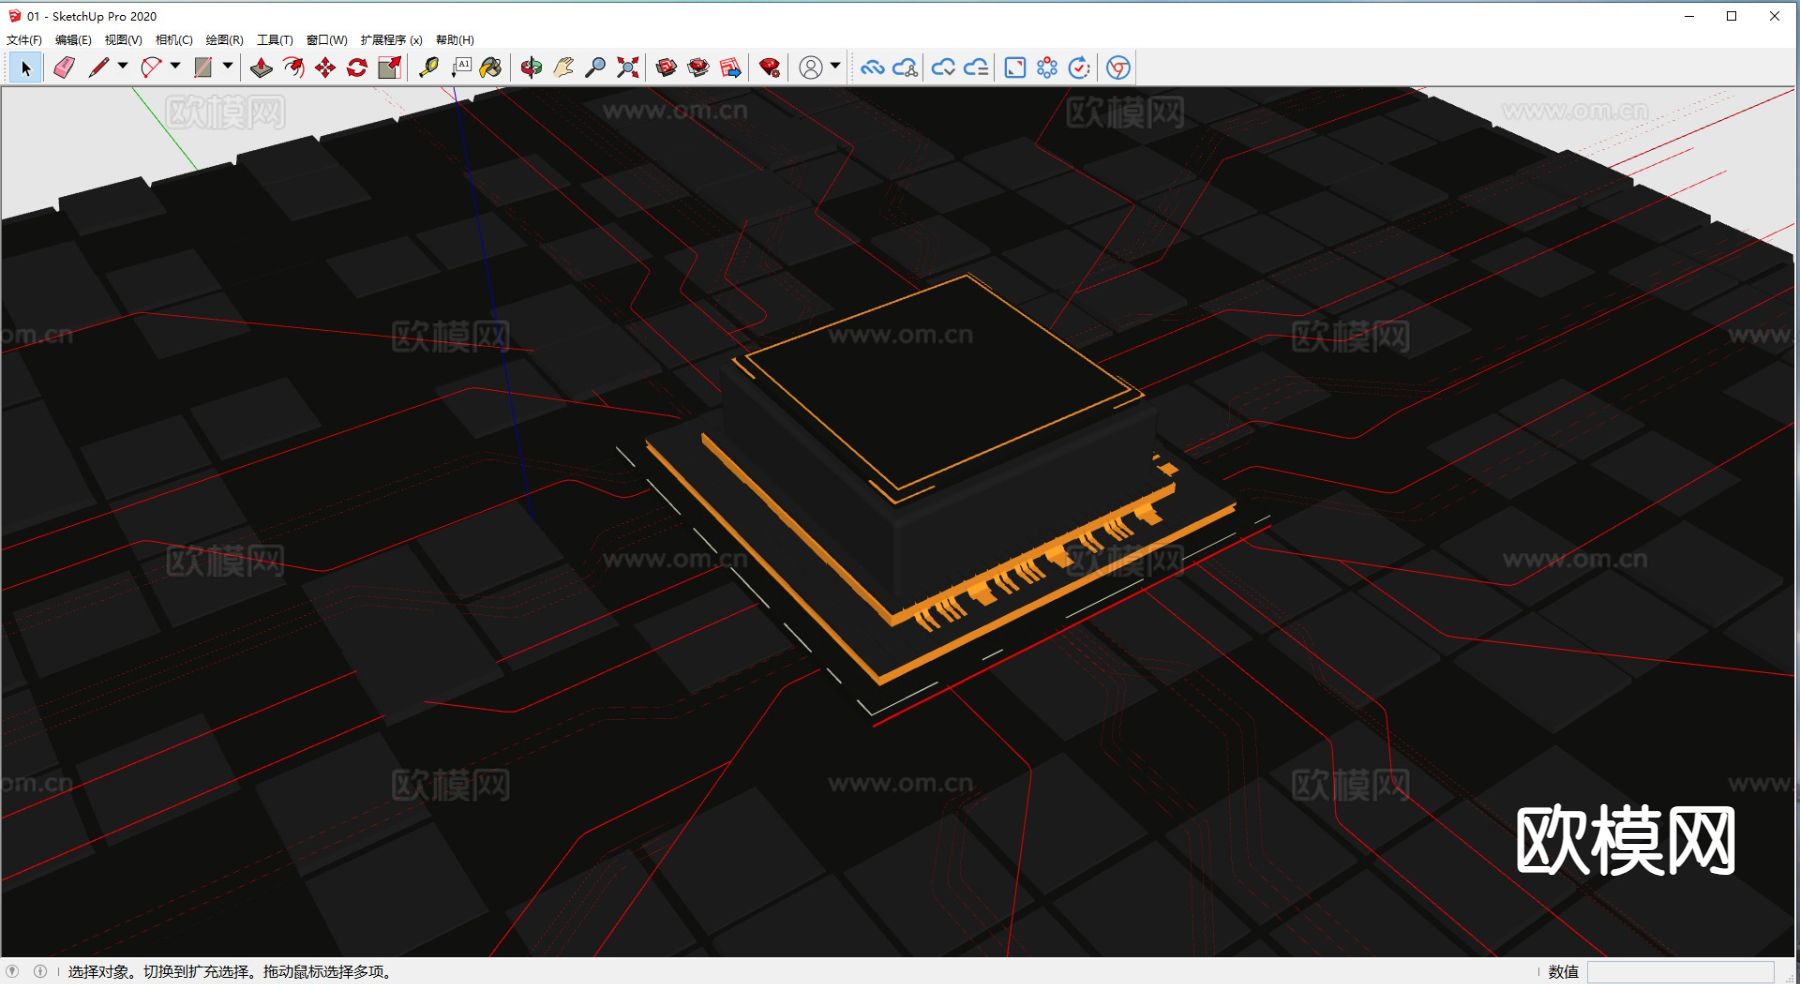Pick the Push/Pull tool

point(261,67)
